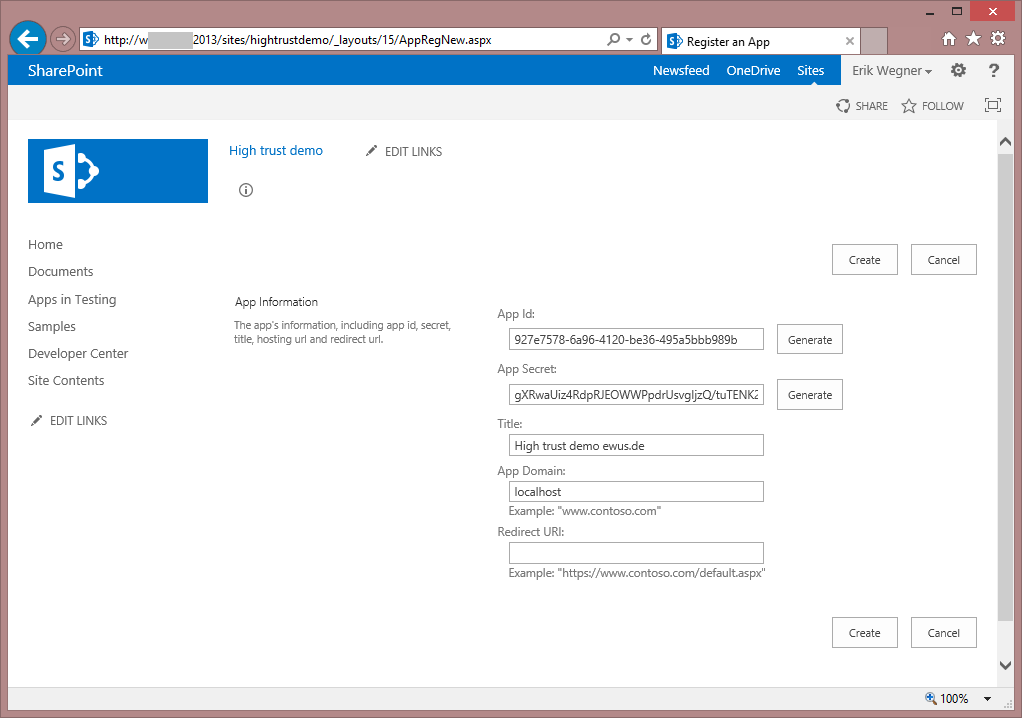This screenshot has height=718, width=1022.
Task: Open the Erik Wegner user menu
Action: [x=891, y=70]
